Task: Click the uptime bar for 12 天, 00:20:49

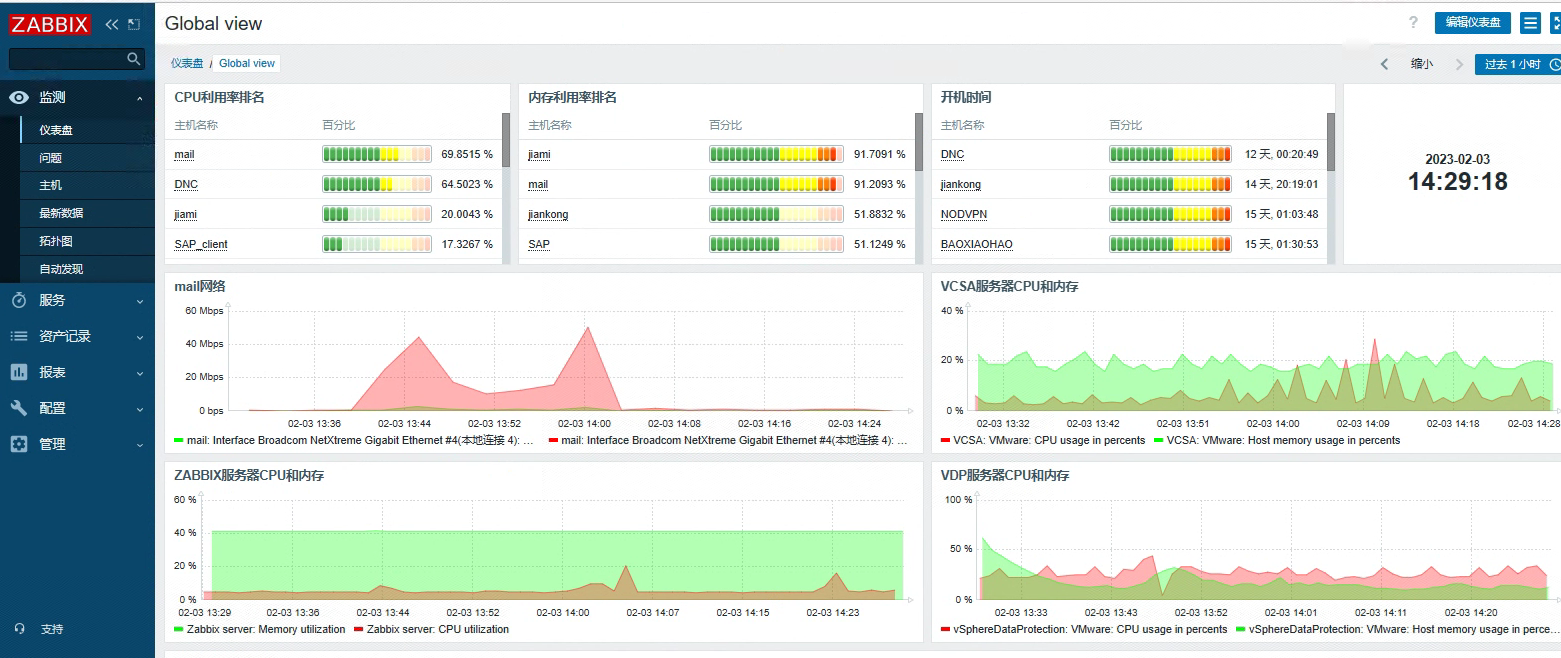Action: click(1170, 155)
